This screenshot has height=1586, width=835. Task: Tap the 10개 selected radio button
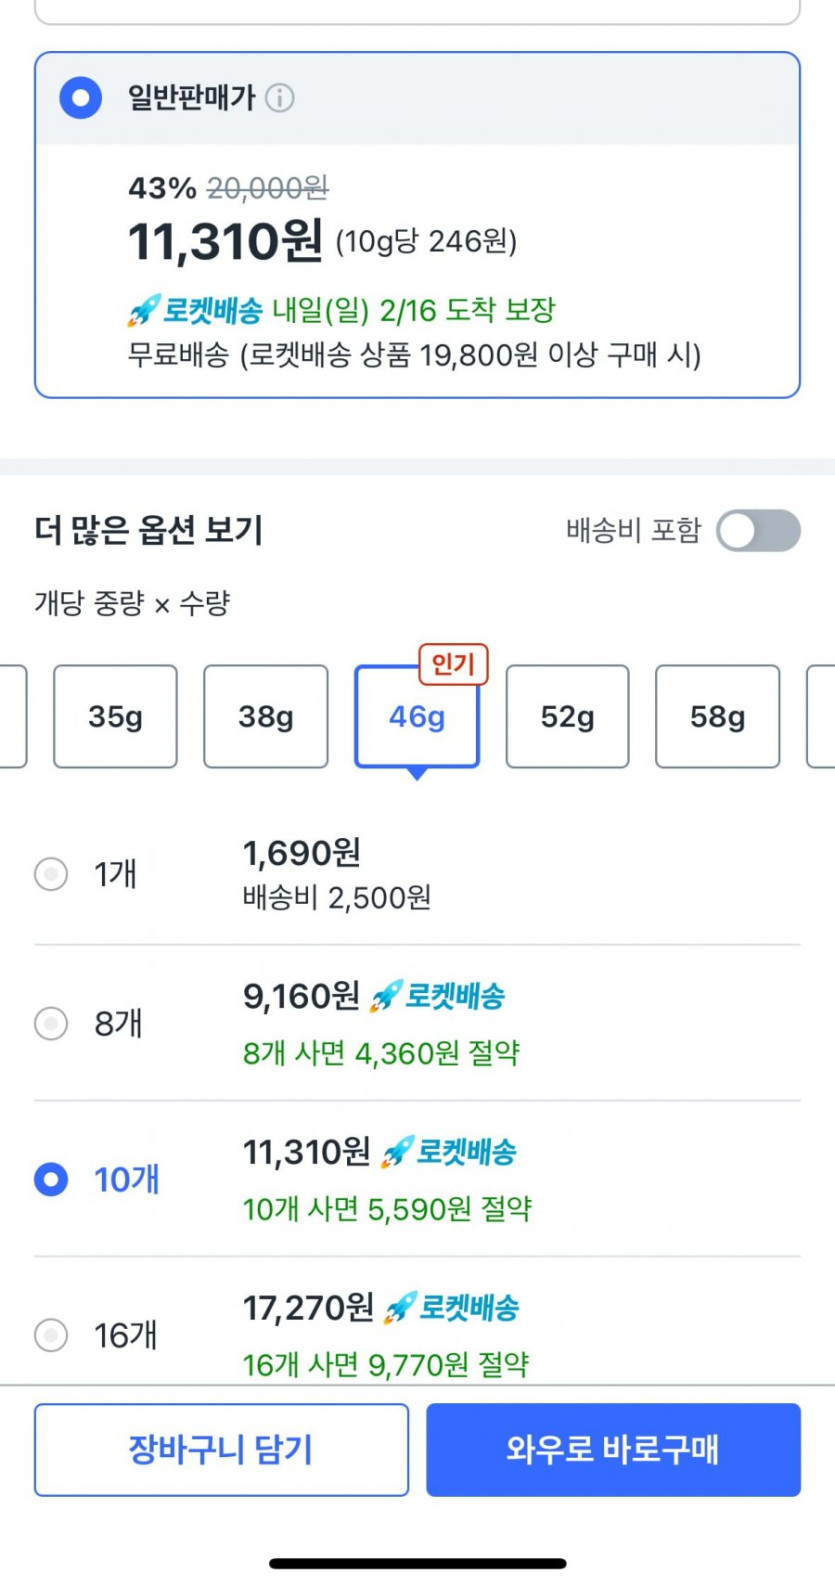coord(51,1179)
